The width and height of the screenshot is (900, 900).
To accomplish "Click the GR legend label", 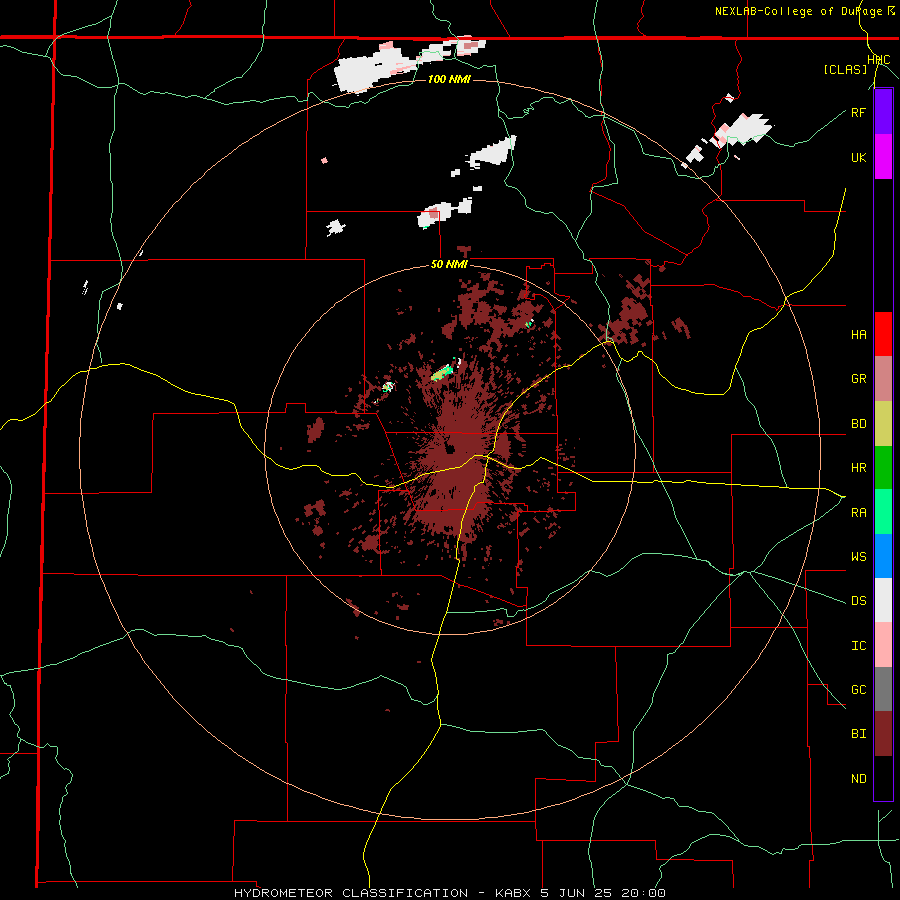I will (858, 379).
